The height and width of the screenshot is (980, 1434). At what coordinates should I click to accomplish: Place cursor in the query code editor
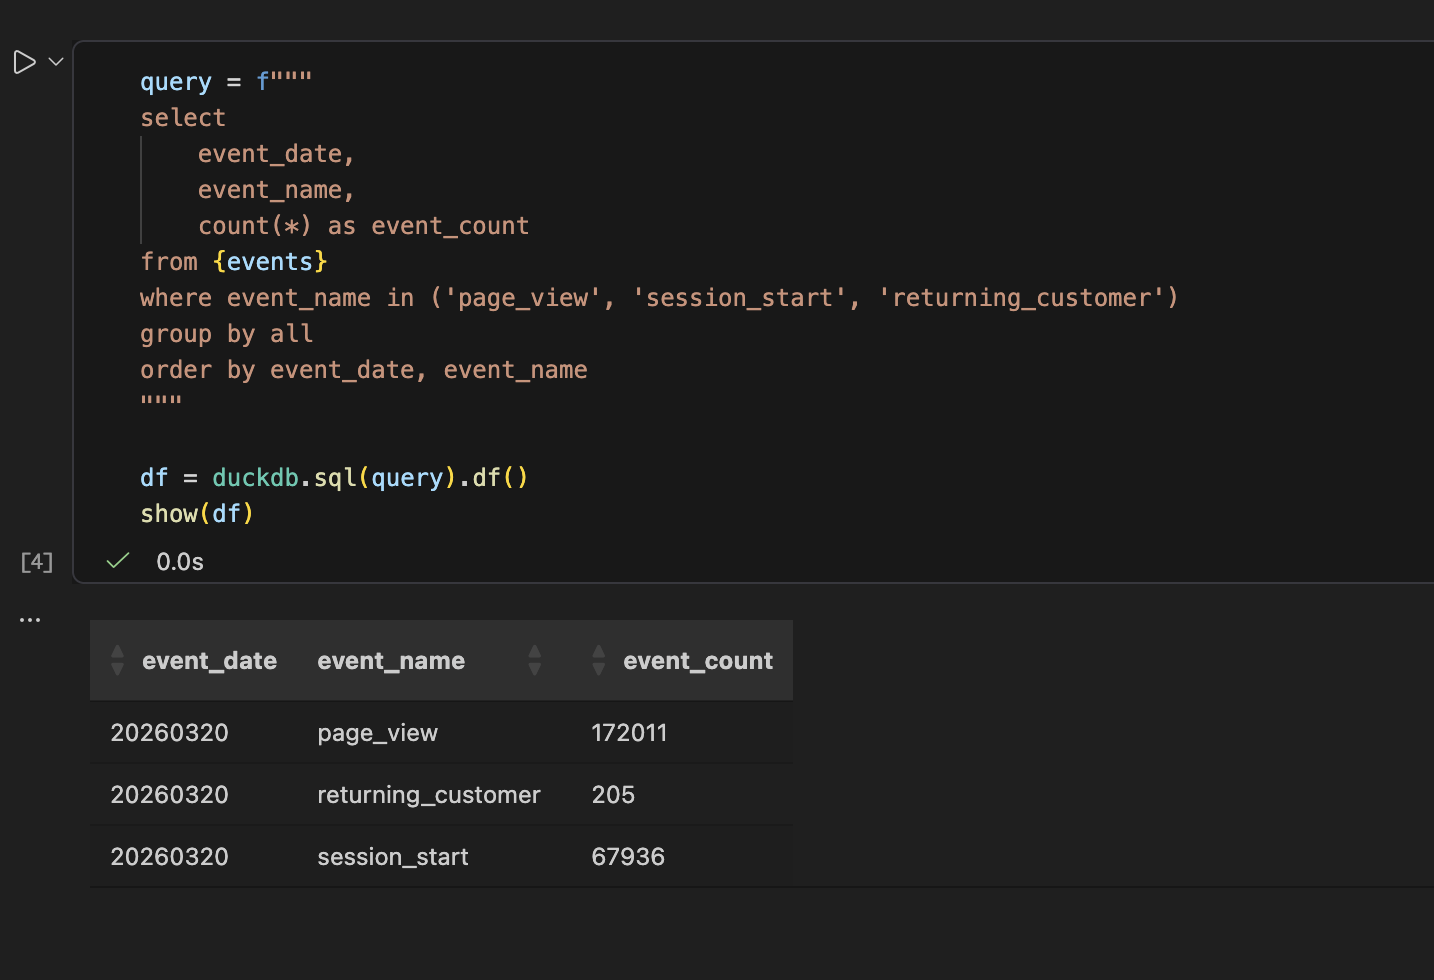click(x=400, y=300)
